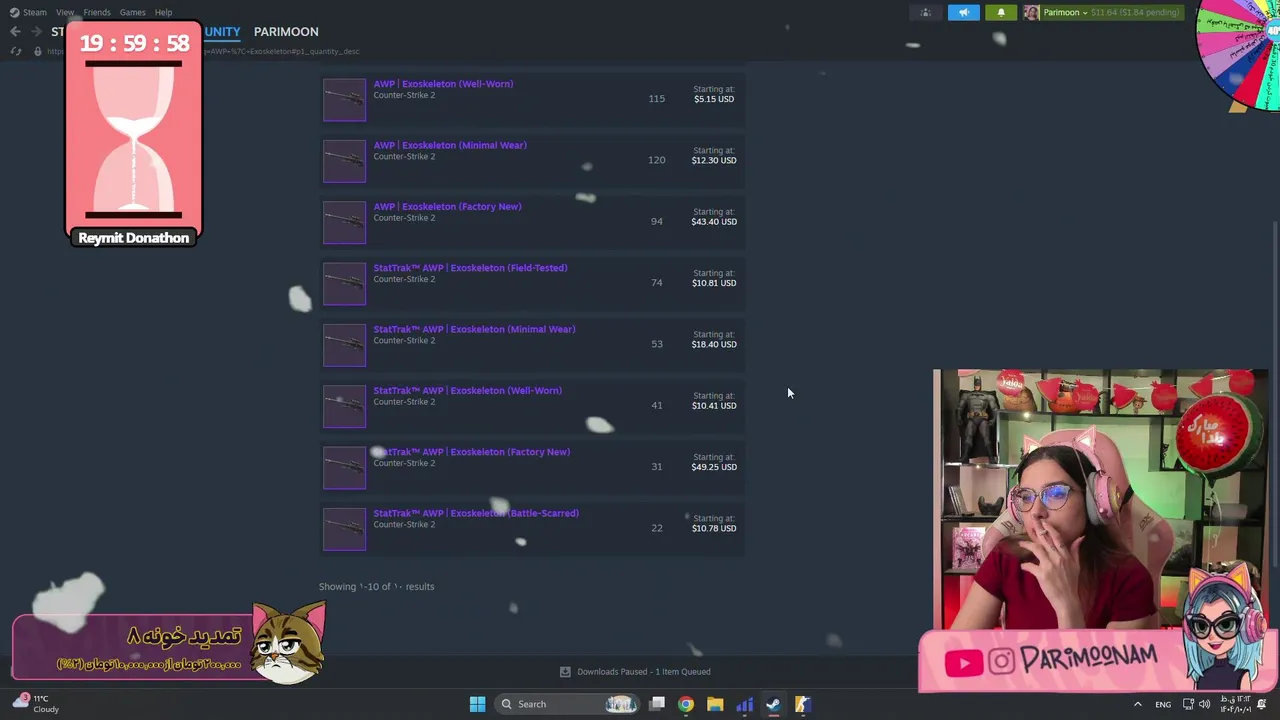Click the Steam taskbar icon

[773, 704]
